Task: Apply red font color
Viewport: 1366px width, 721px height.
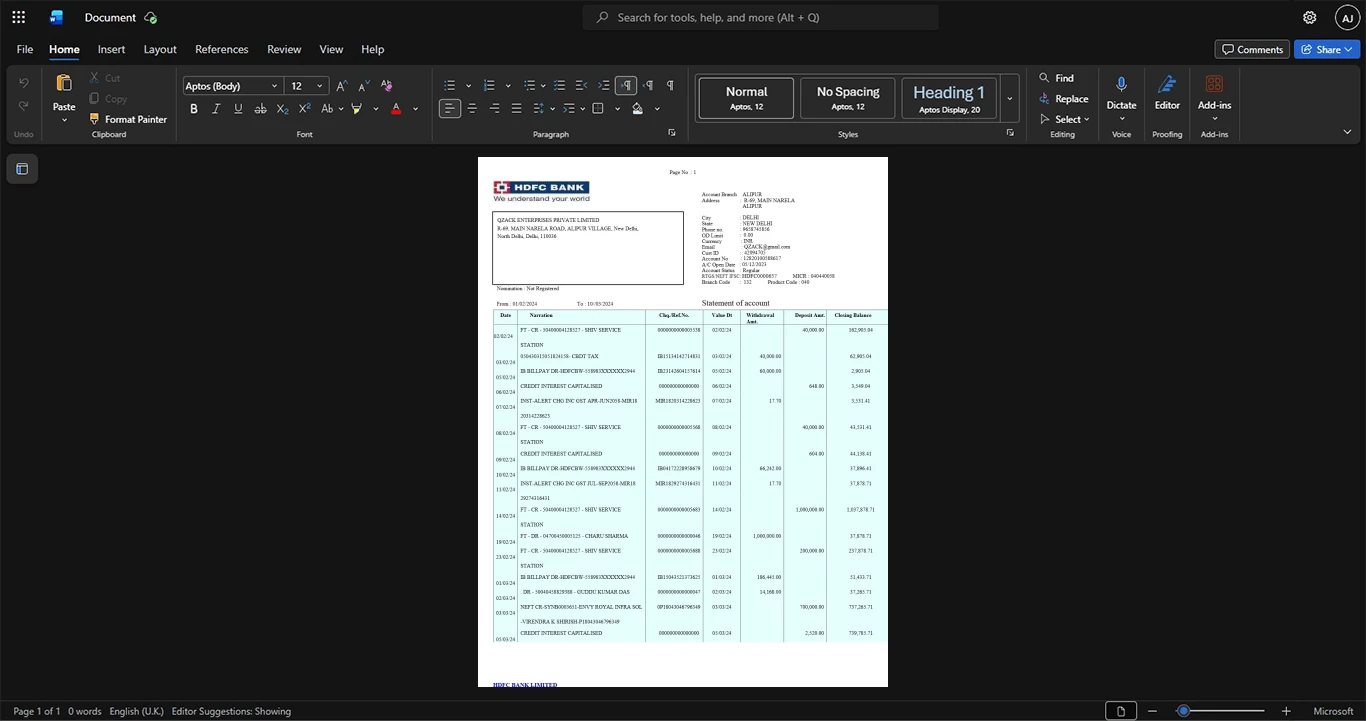Action: tap(396, 108)
